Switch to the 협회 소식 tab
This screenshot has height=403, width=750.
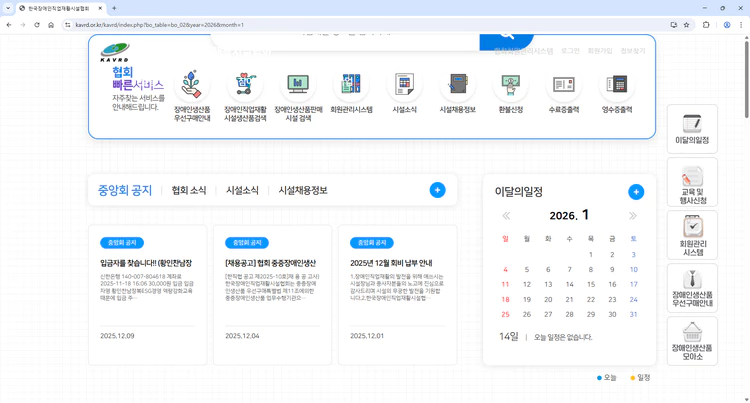tap(189, 190)
